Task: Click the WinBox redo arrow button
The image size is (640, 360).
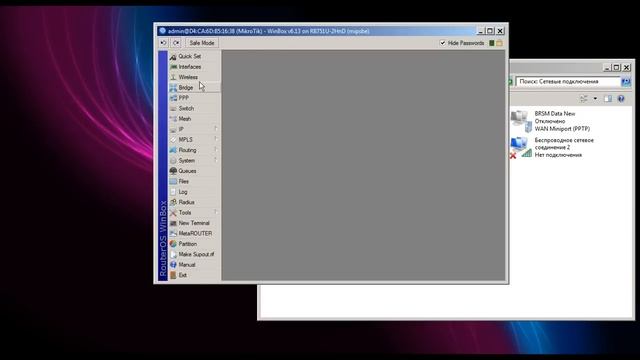Action: [x=176, y=43]
